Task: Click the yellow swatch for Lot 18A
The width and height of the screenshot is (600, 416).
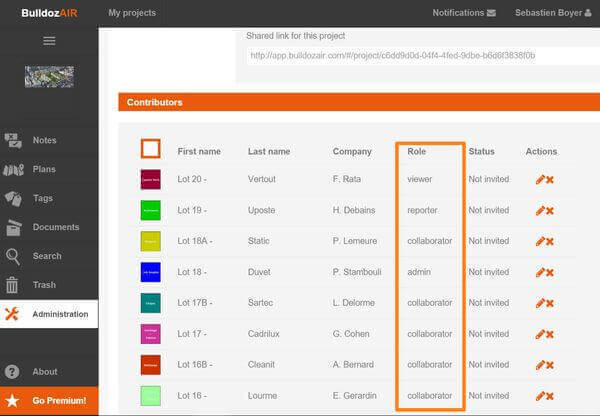Action: pyautogui.click(x=151, y=241)
